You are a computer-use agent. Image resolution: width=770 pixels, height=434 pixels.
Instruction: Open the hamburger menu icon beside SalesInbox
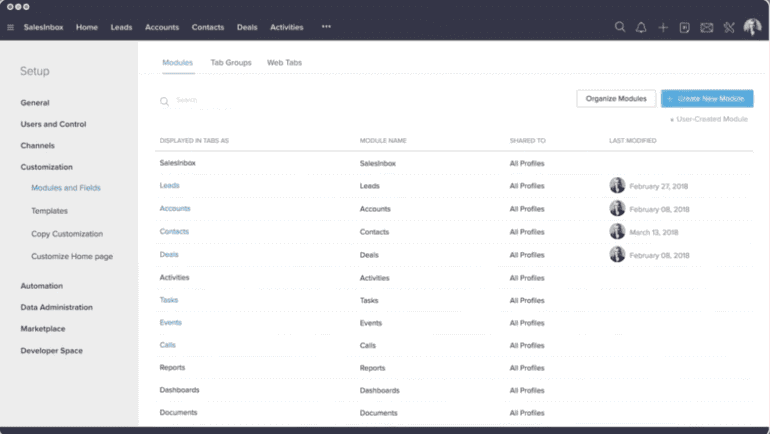tap(10, 27)
